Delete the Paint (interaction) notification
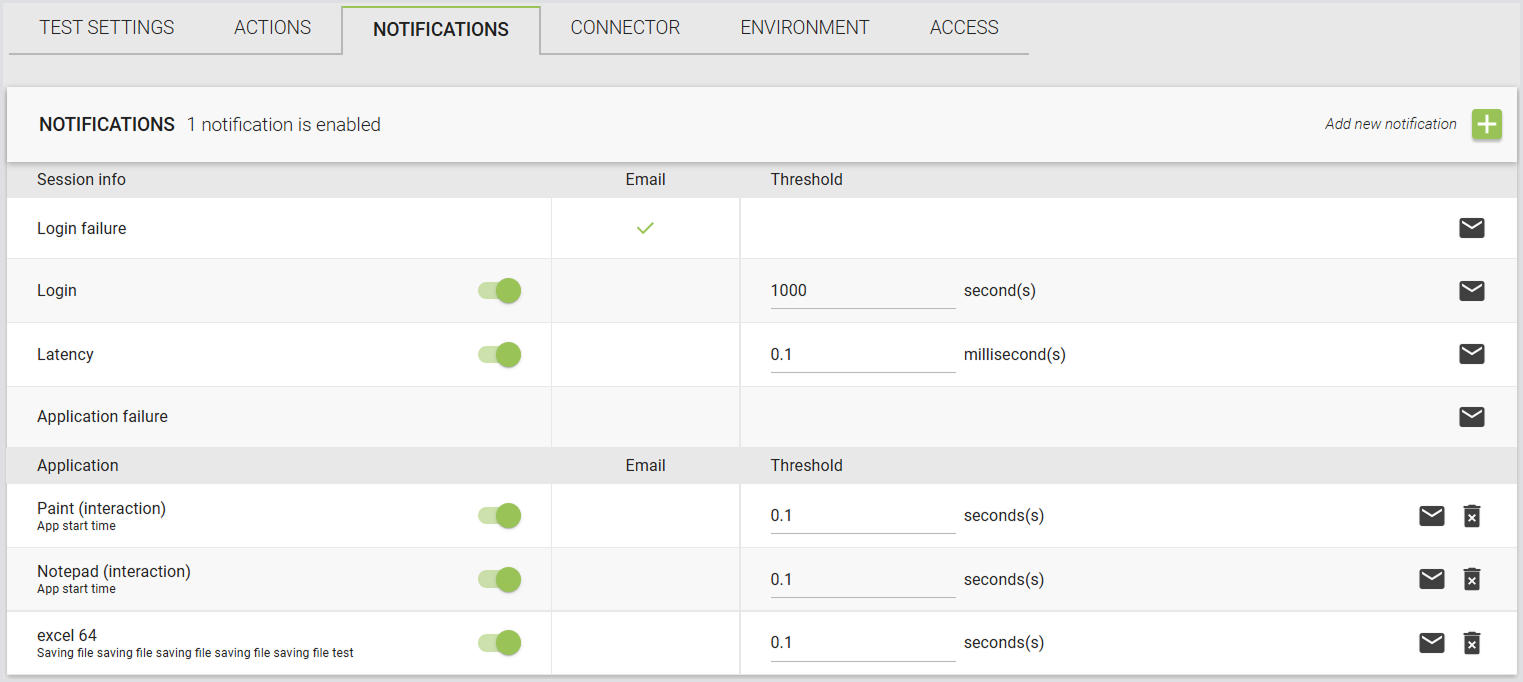Screen dimensions: 1523x682 (1472, 516)
